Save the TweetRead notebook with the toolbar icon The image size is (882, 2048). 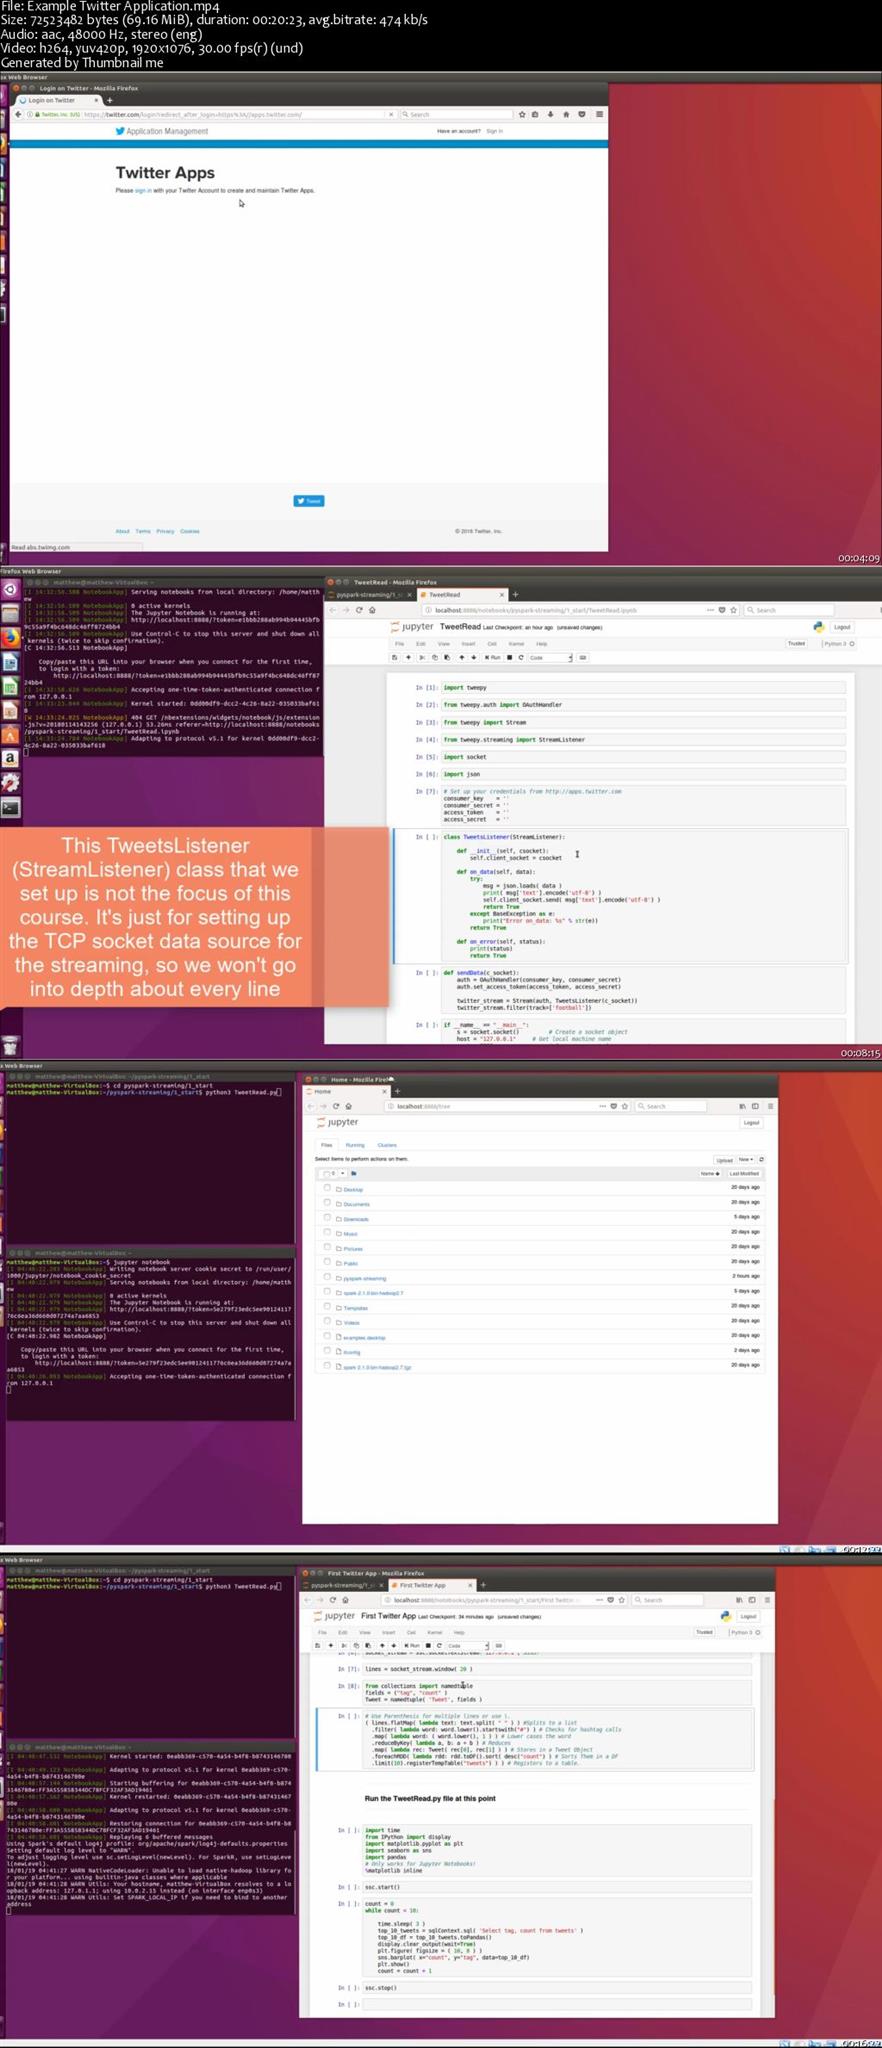(x=394, y=657)
